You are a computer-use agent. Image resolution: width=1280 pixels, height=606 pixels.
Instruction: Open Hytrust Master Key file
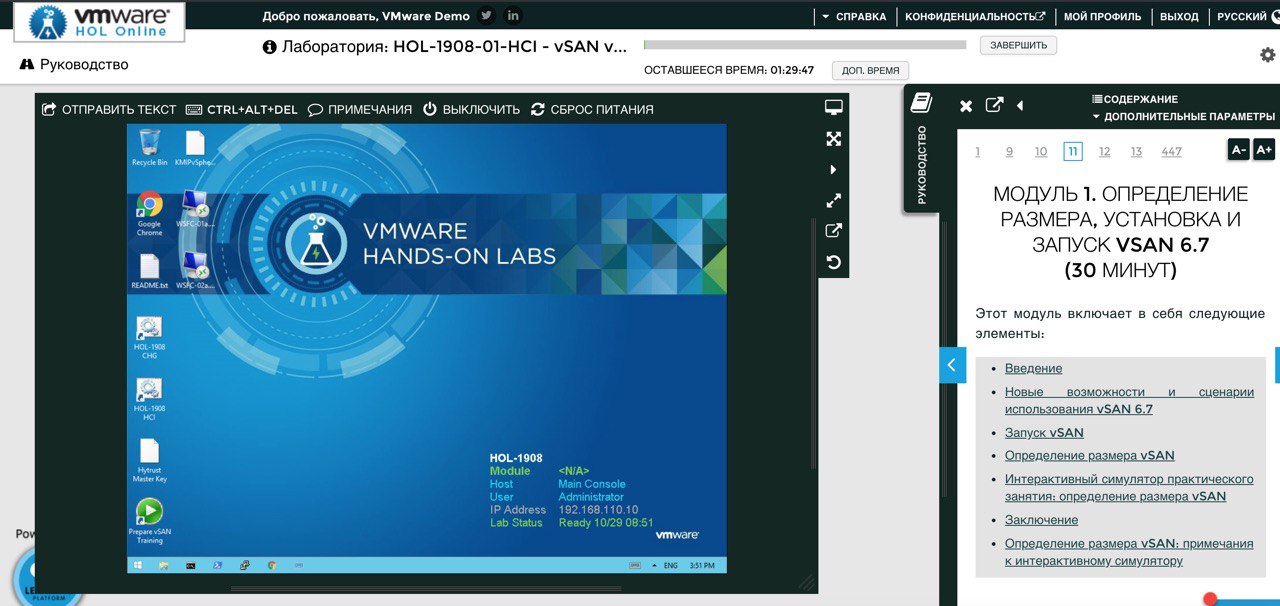[x=149, y=461]
